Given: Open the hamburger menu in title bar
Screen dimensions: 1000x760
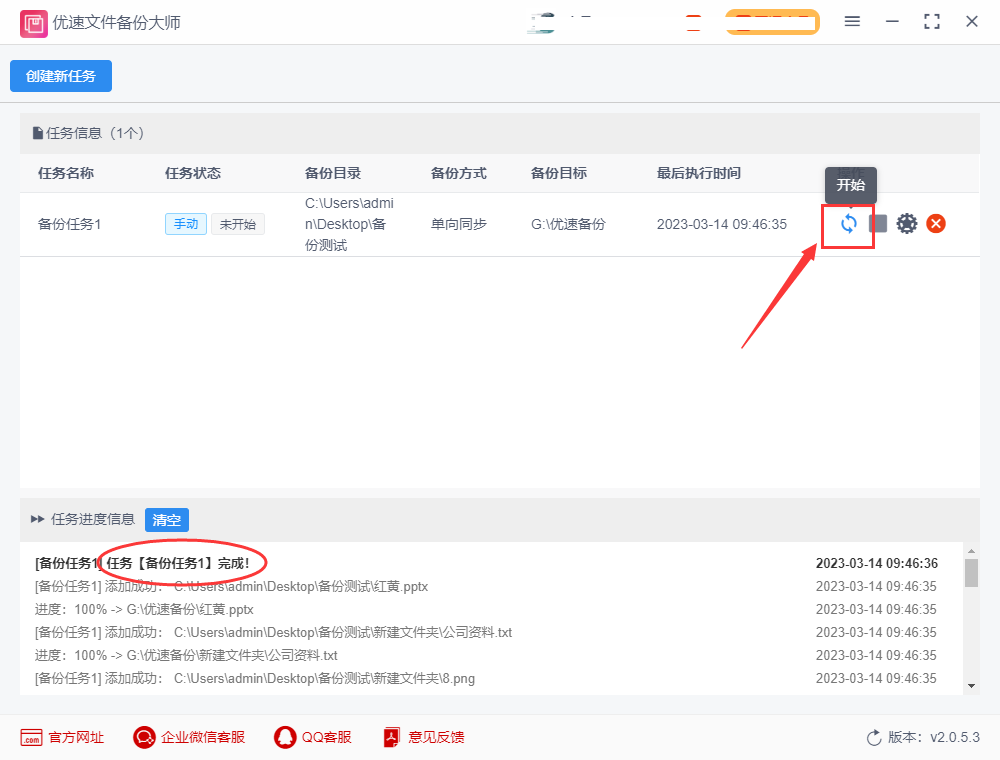Looking at the screenshot, I should click(852, 21).
